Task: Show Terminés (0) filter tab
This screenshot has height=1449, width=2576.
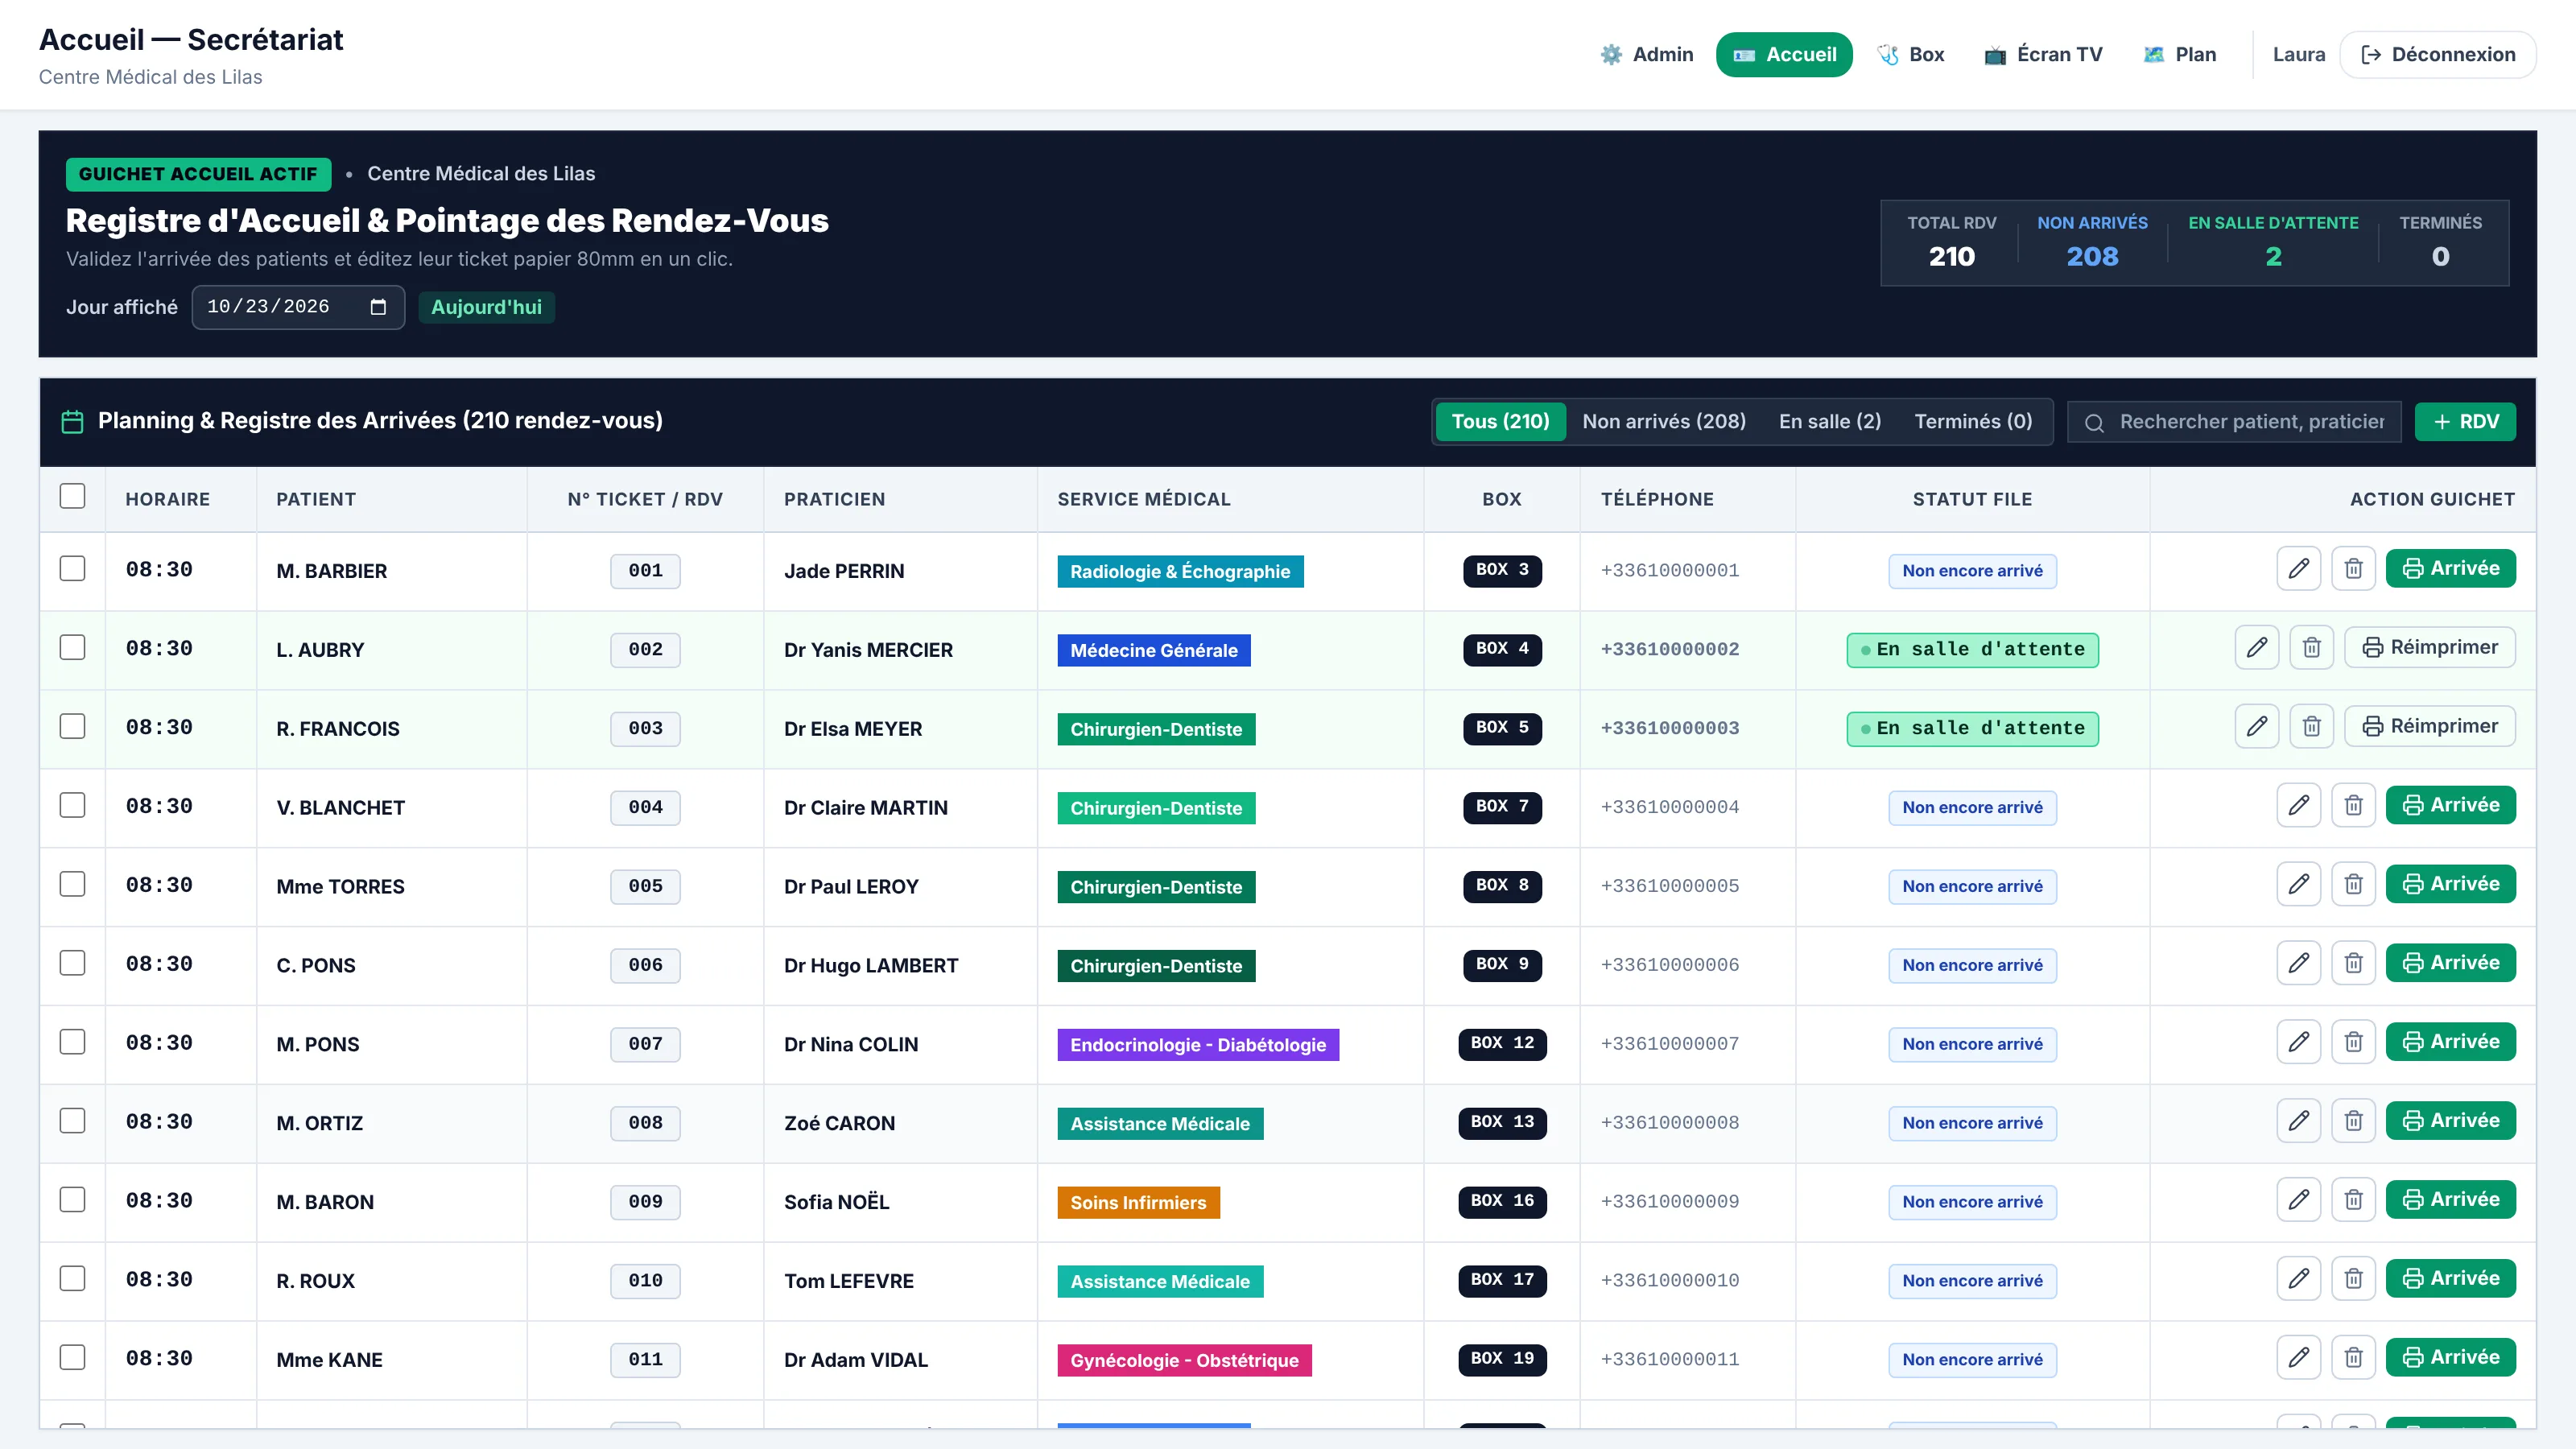Action: point(1973,421)
